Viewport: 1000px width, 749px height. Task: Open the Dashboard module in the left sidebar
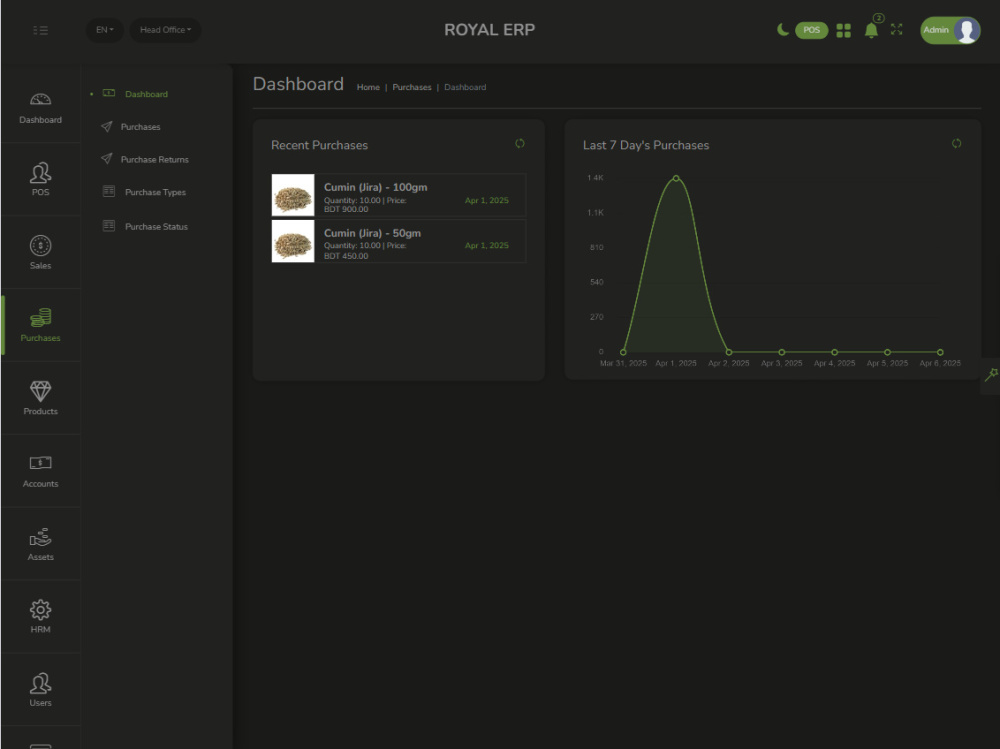coord(40,108)
